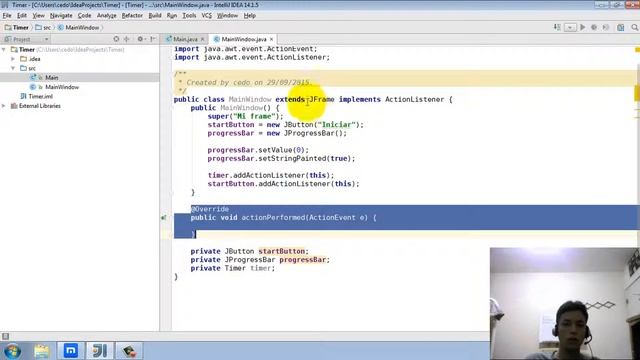The width and height of the screenshot is (640, 360).
Task: Open the Refactor menu
Action: click(132, 16)
